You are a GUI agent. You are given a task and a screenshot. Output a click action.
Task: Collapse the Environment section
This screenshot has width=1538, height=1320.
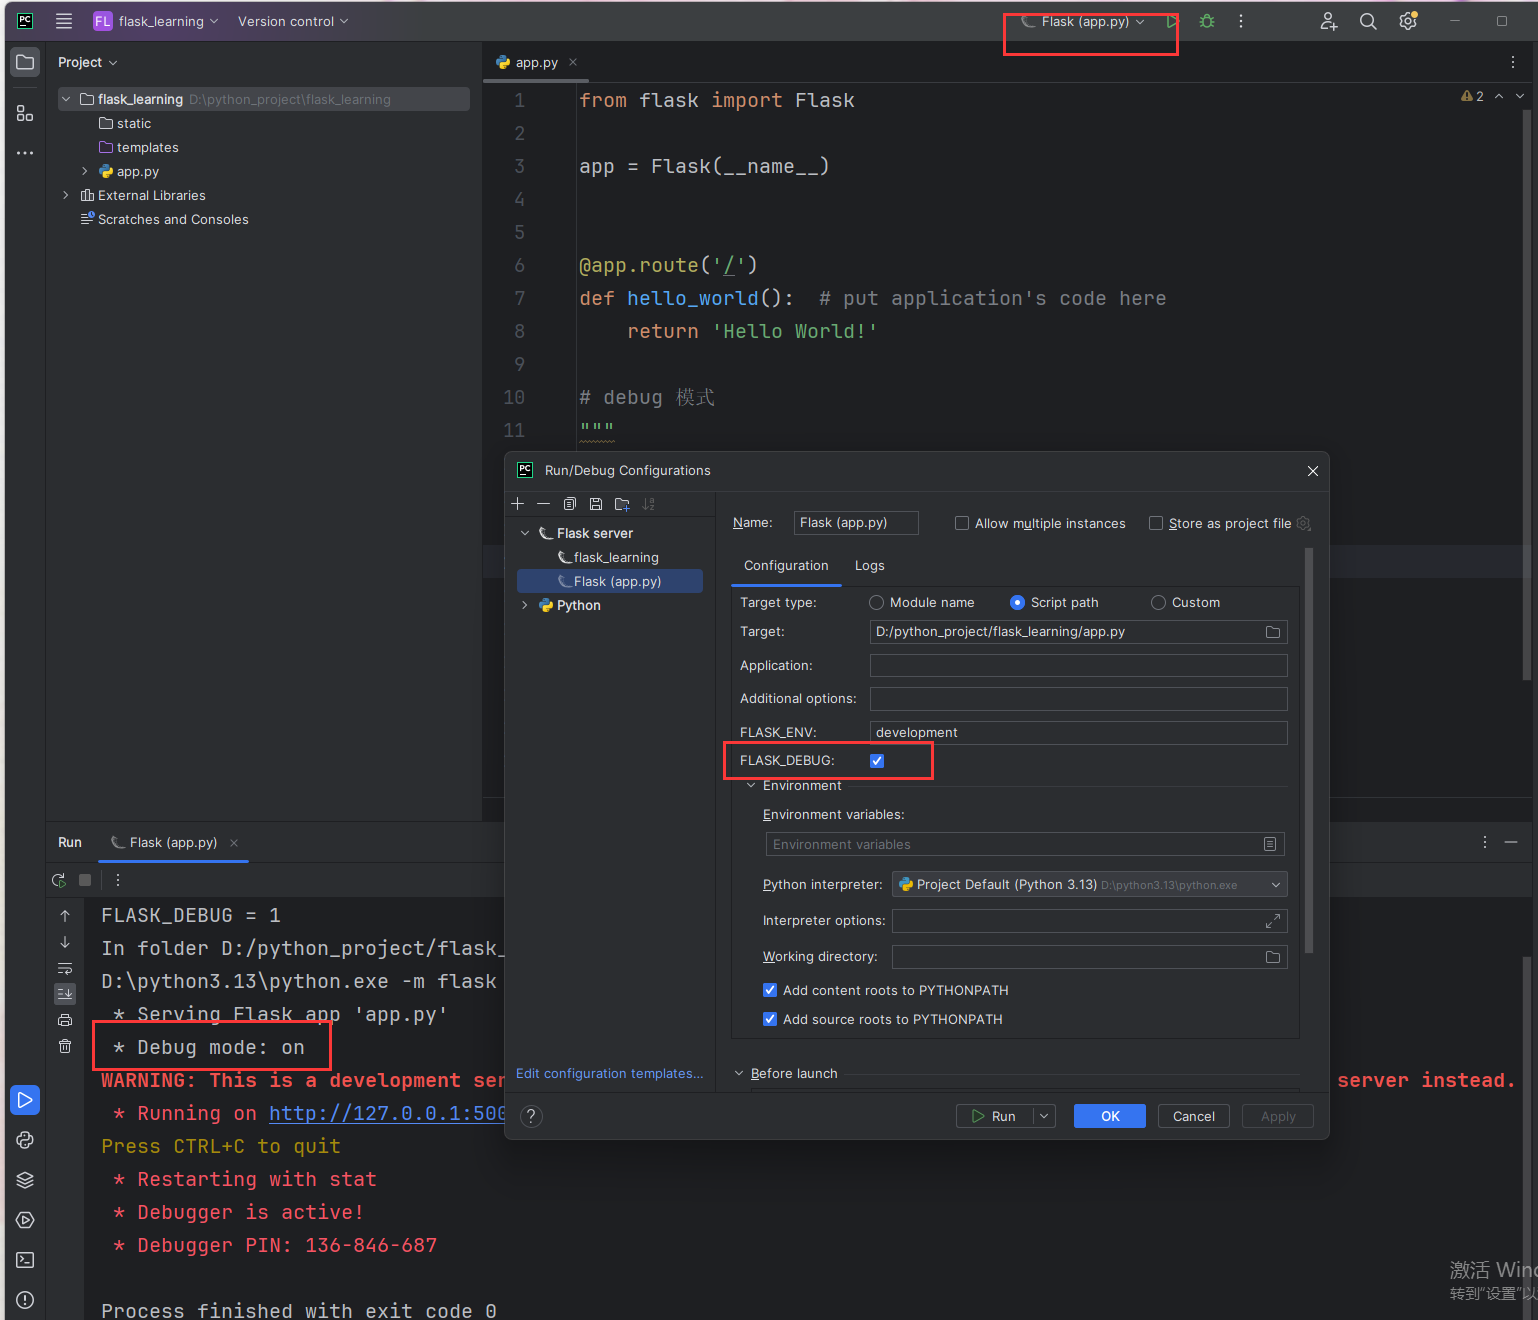(752, 786)
